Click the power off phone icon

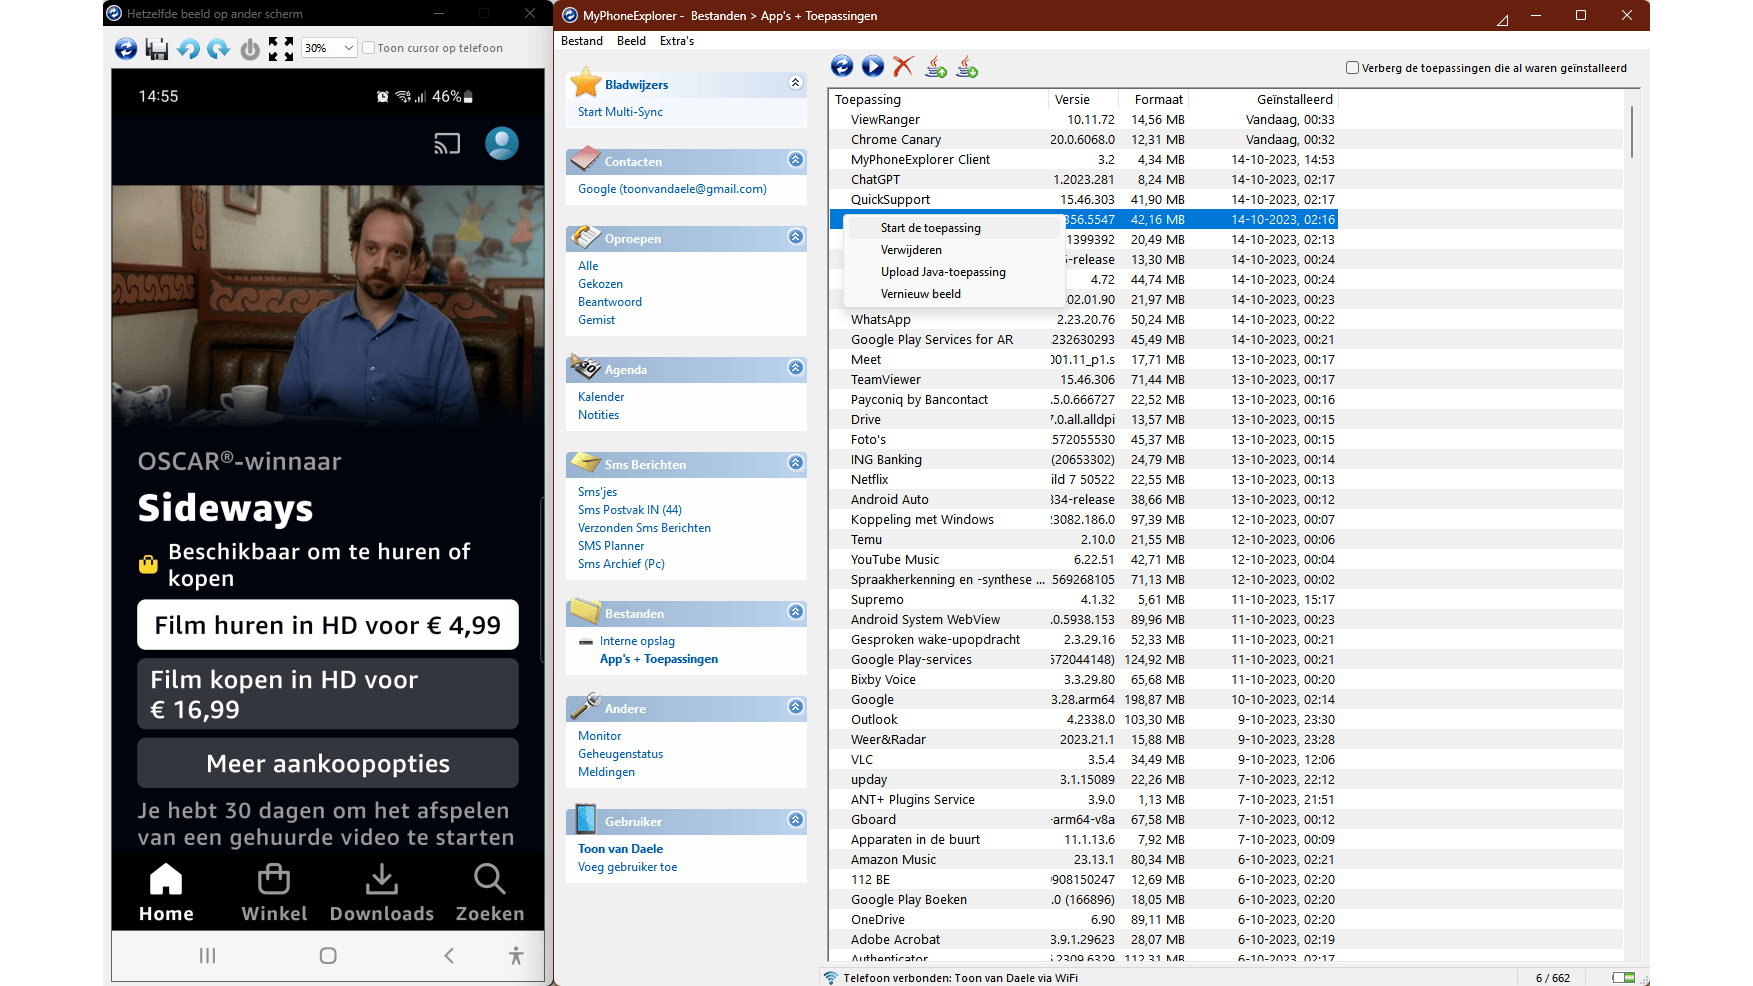[x=249, y=47]
